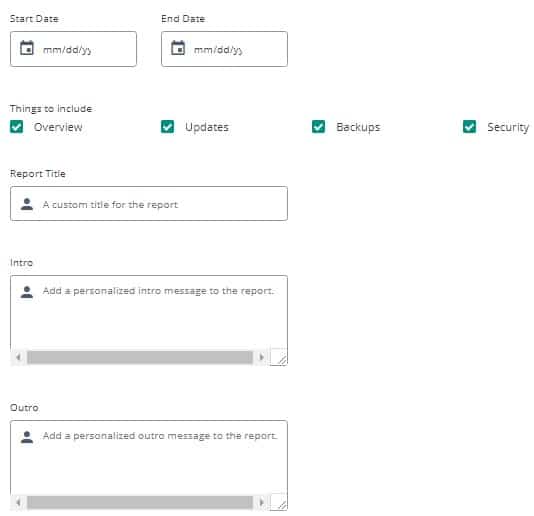Click the Outro person icon
The image size is (534, 516).
pyautogui.click(x=27, y=437)
